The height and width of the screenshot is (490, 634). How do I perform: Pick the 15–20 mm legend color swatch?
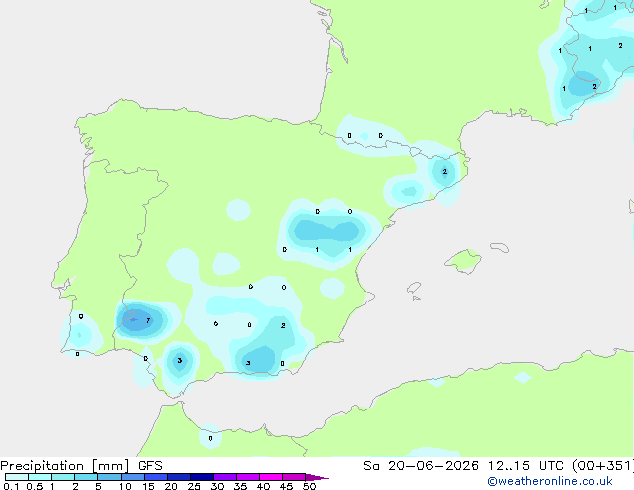point(156,477)
